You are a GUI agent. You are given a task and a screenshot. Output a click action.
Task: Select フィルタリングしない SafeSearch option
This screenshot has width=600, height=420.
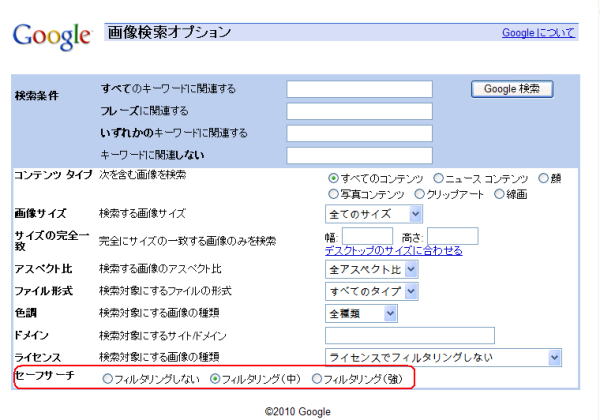108,379
